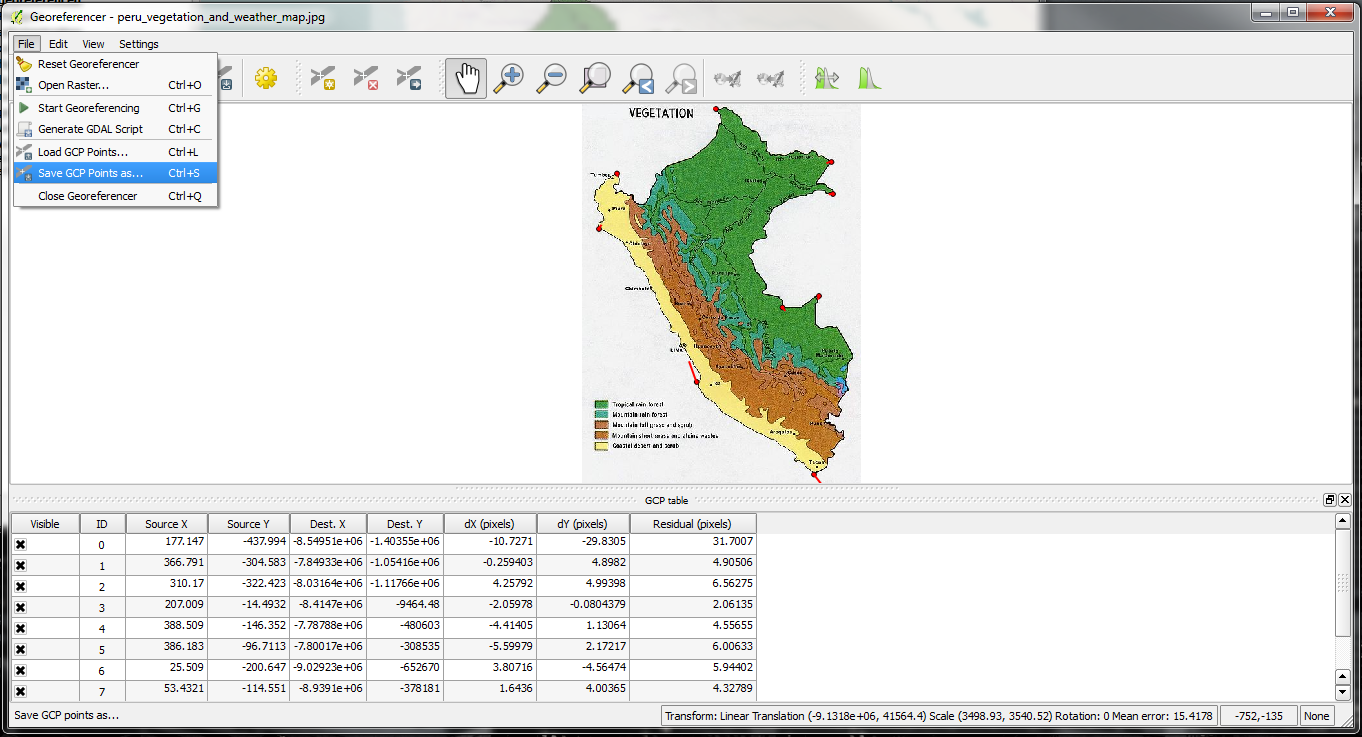
Task: Open the Transformation settings gear icon
Action: (265, 78)
